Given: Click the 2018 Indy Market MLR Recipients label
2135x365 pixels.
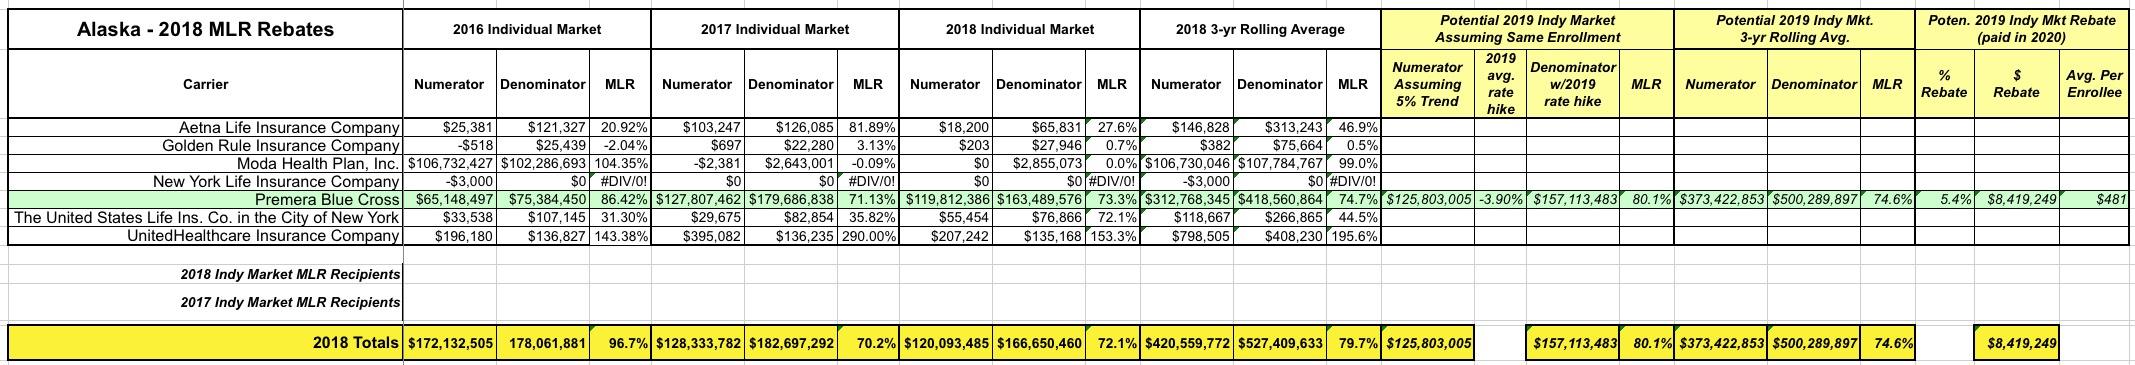Looking at the screenshot, I should coord(290,274).
